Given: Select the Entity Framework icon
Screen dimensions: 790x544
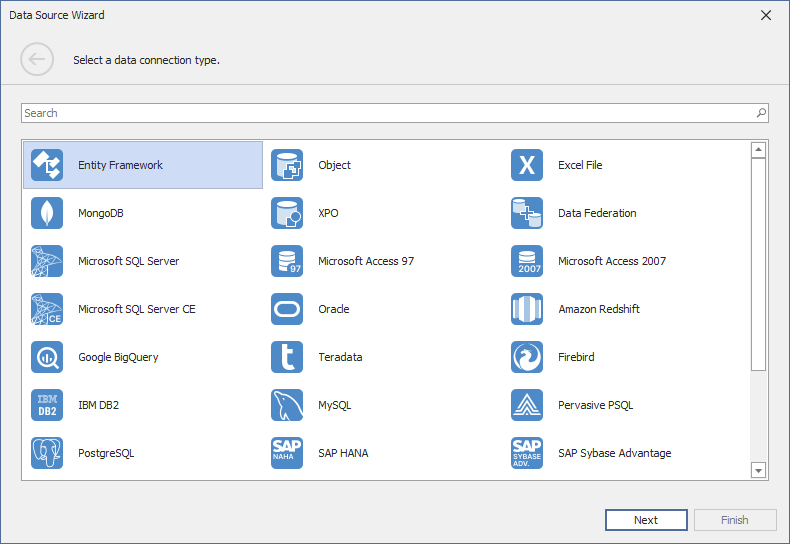Looking at the screenshot, I should (47, 165).
